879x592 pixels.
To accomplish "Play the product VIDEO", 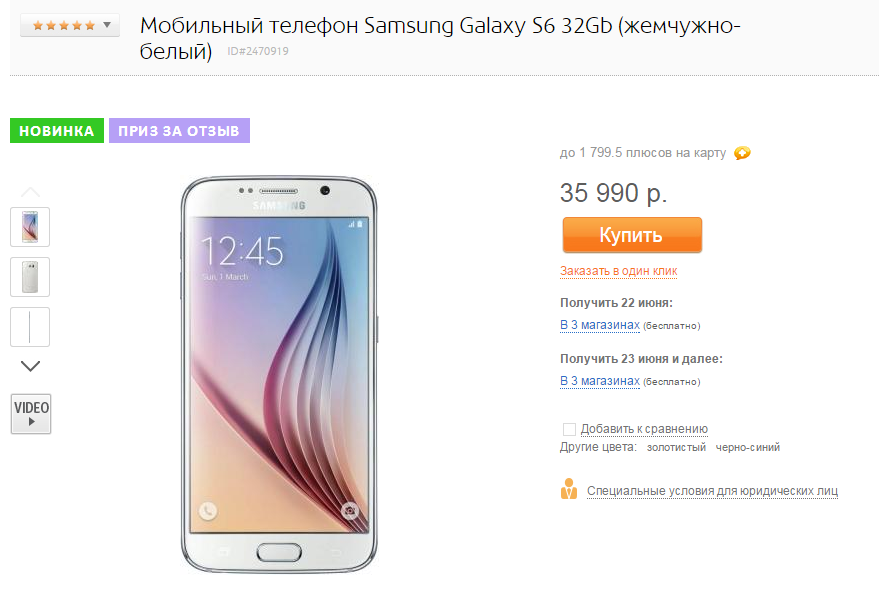I will [x=31, y=414].
